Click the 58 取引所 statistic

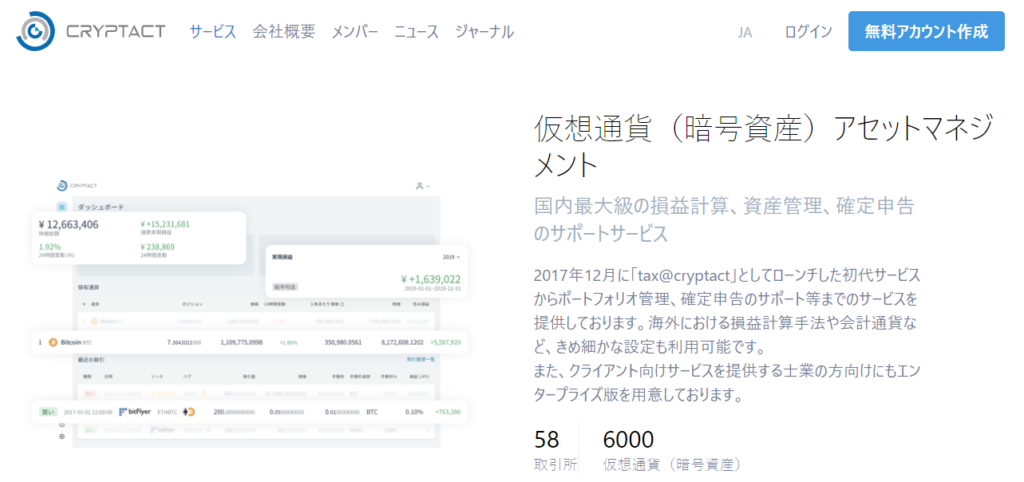point(555,451)
